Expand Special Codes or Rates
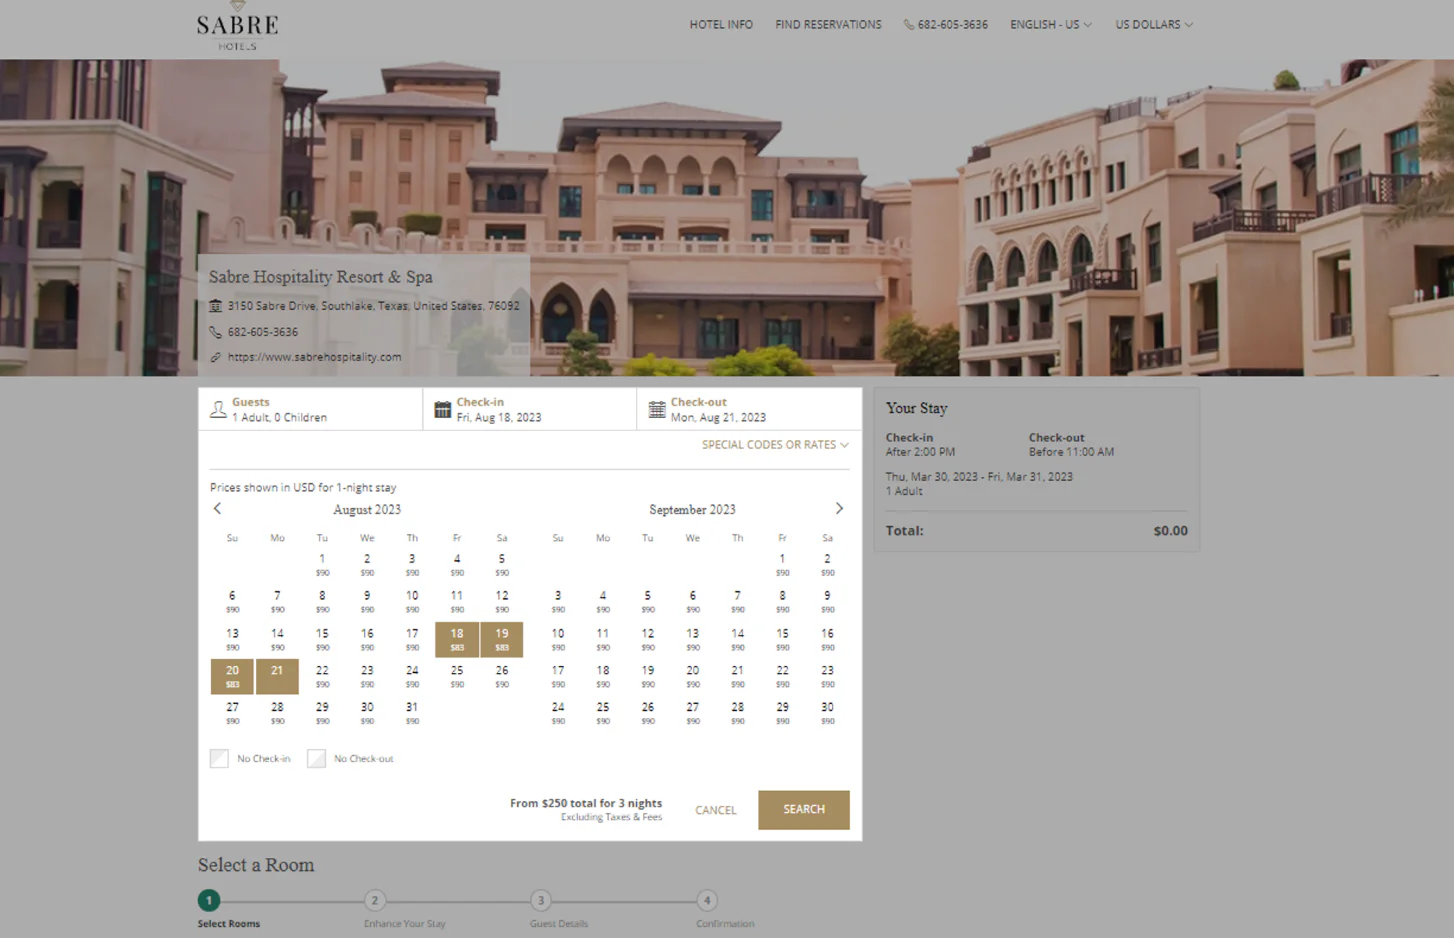Viewport: 1454px width, 938px height. pos(775,445)
